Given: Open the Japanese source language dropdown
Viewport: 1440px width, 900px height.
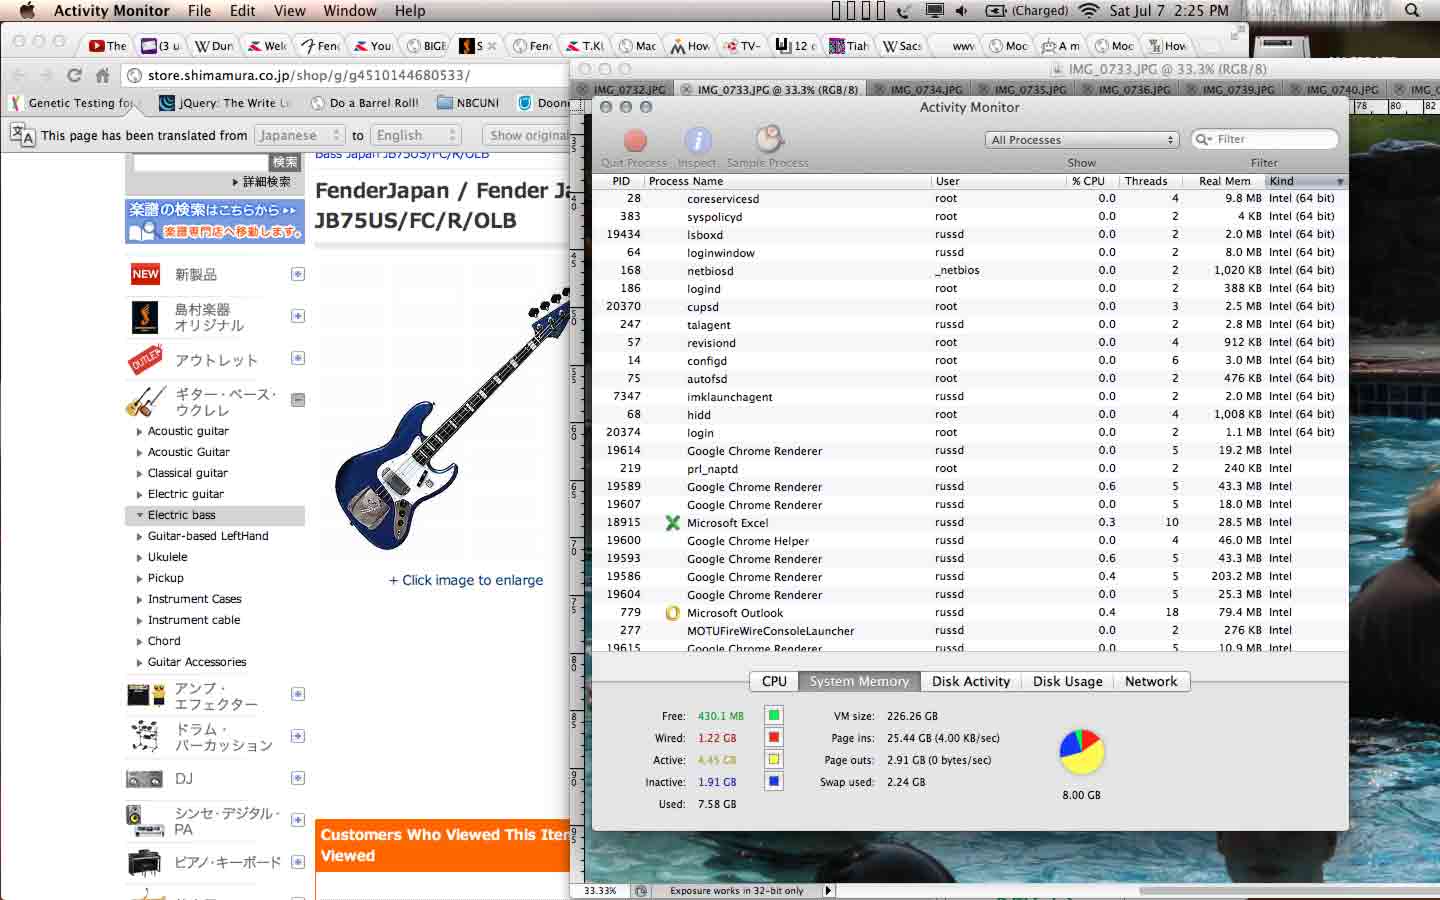Looking at the screenshot, I should [x=299, y=135].
